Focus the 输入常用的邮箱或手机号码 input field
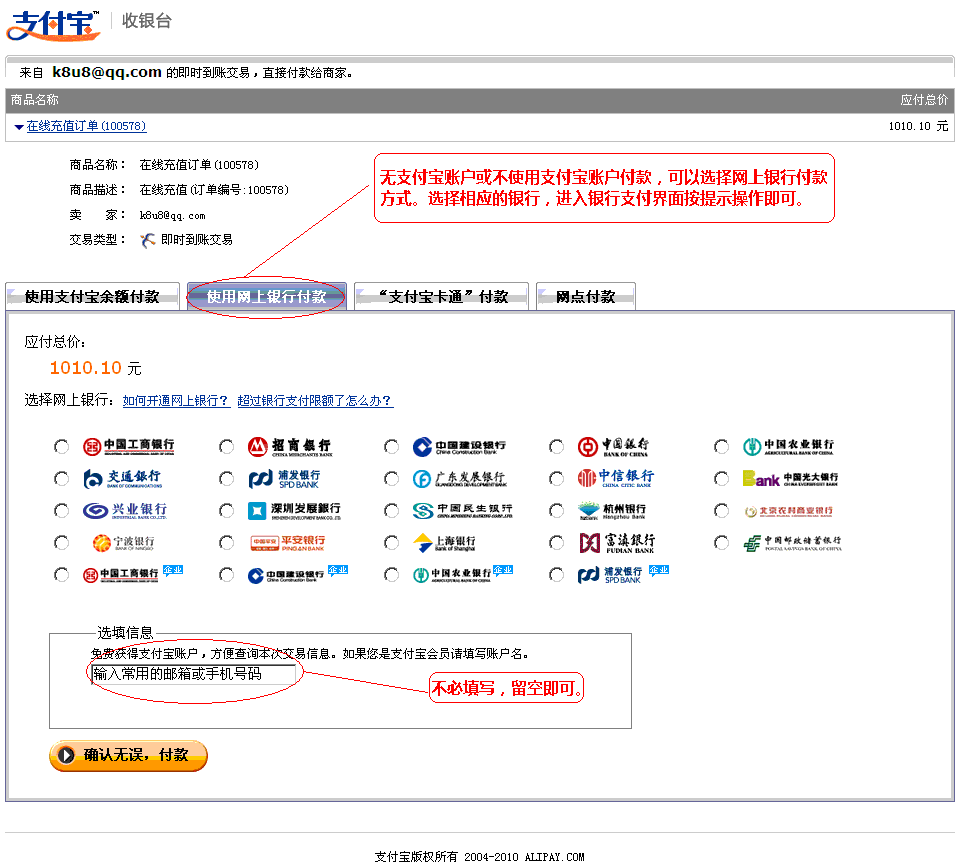976x865 pixels. (x=194, y=675)
